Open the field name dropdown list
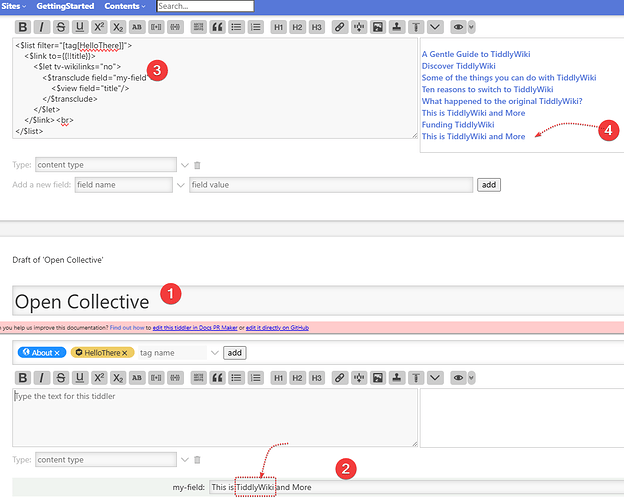The height and width of the screenshot is (500, 624). click(180, 185)
